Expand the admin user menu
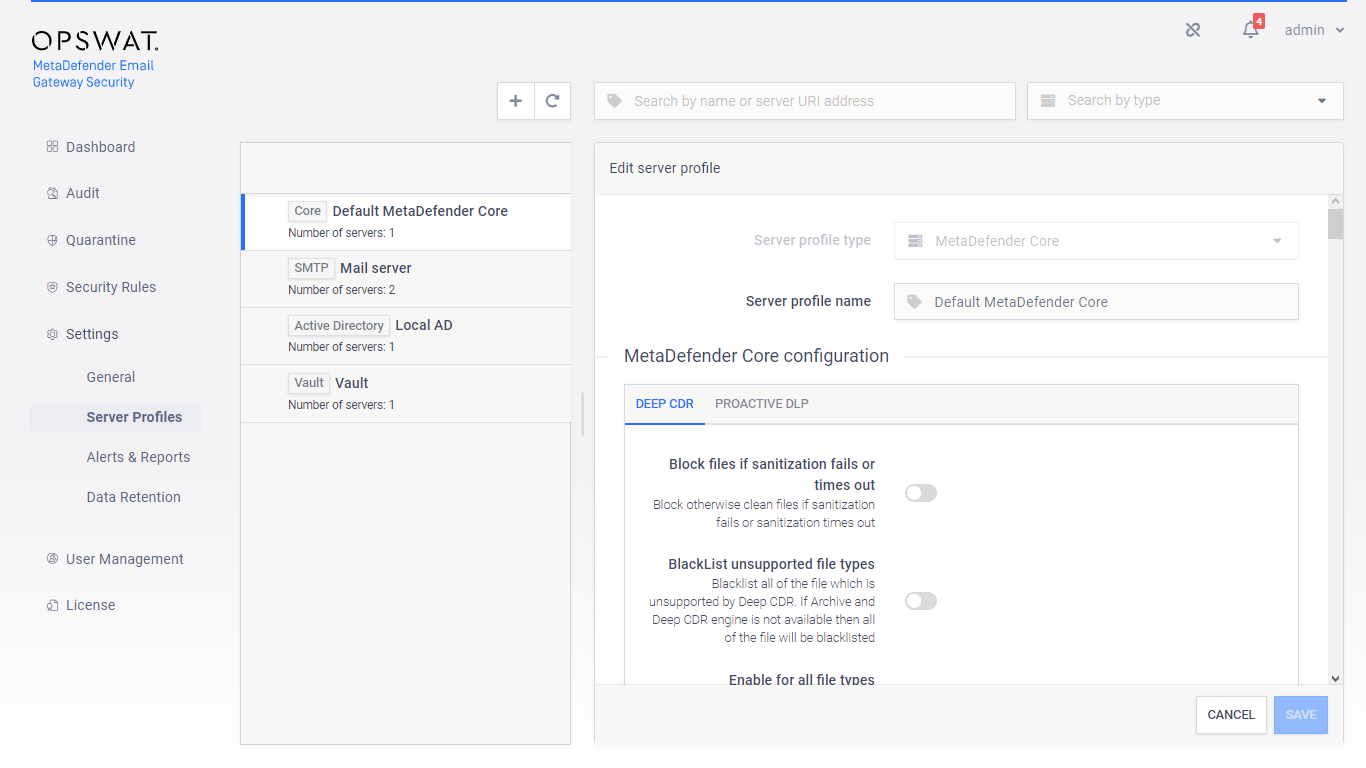The width and height of the screenshot is (1366, 768). tap(1314, 30)
